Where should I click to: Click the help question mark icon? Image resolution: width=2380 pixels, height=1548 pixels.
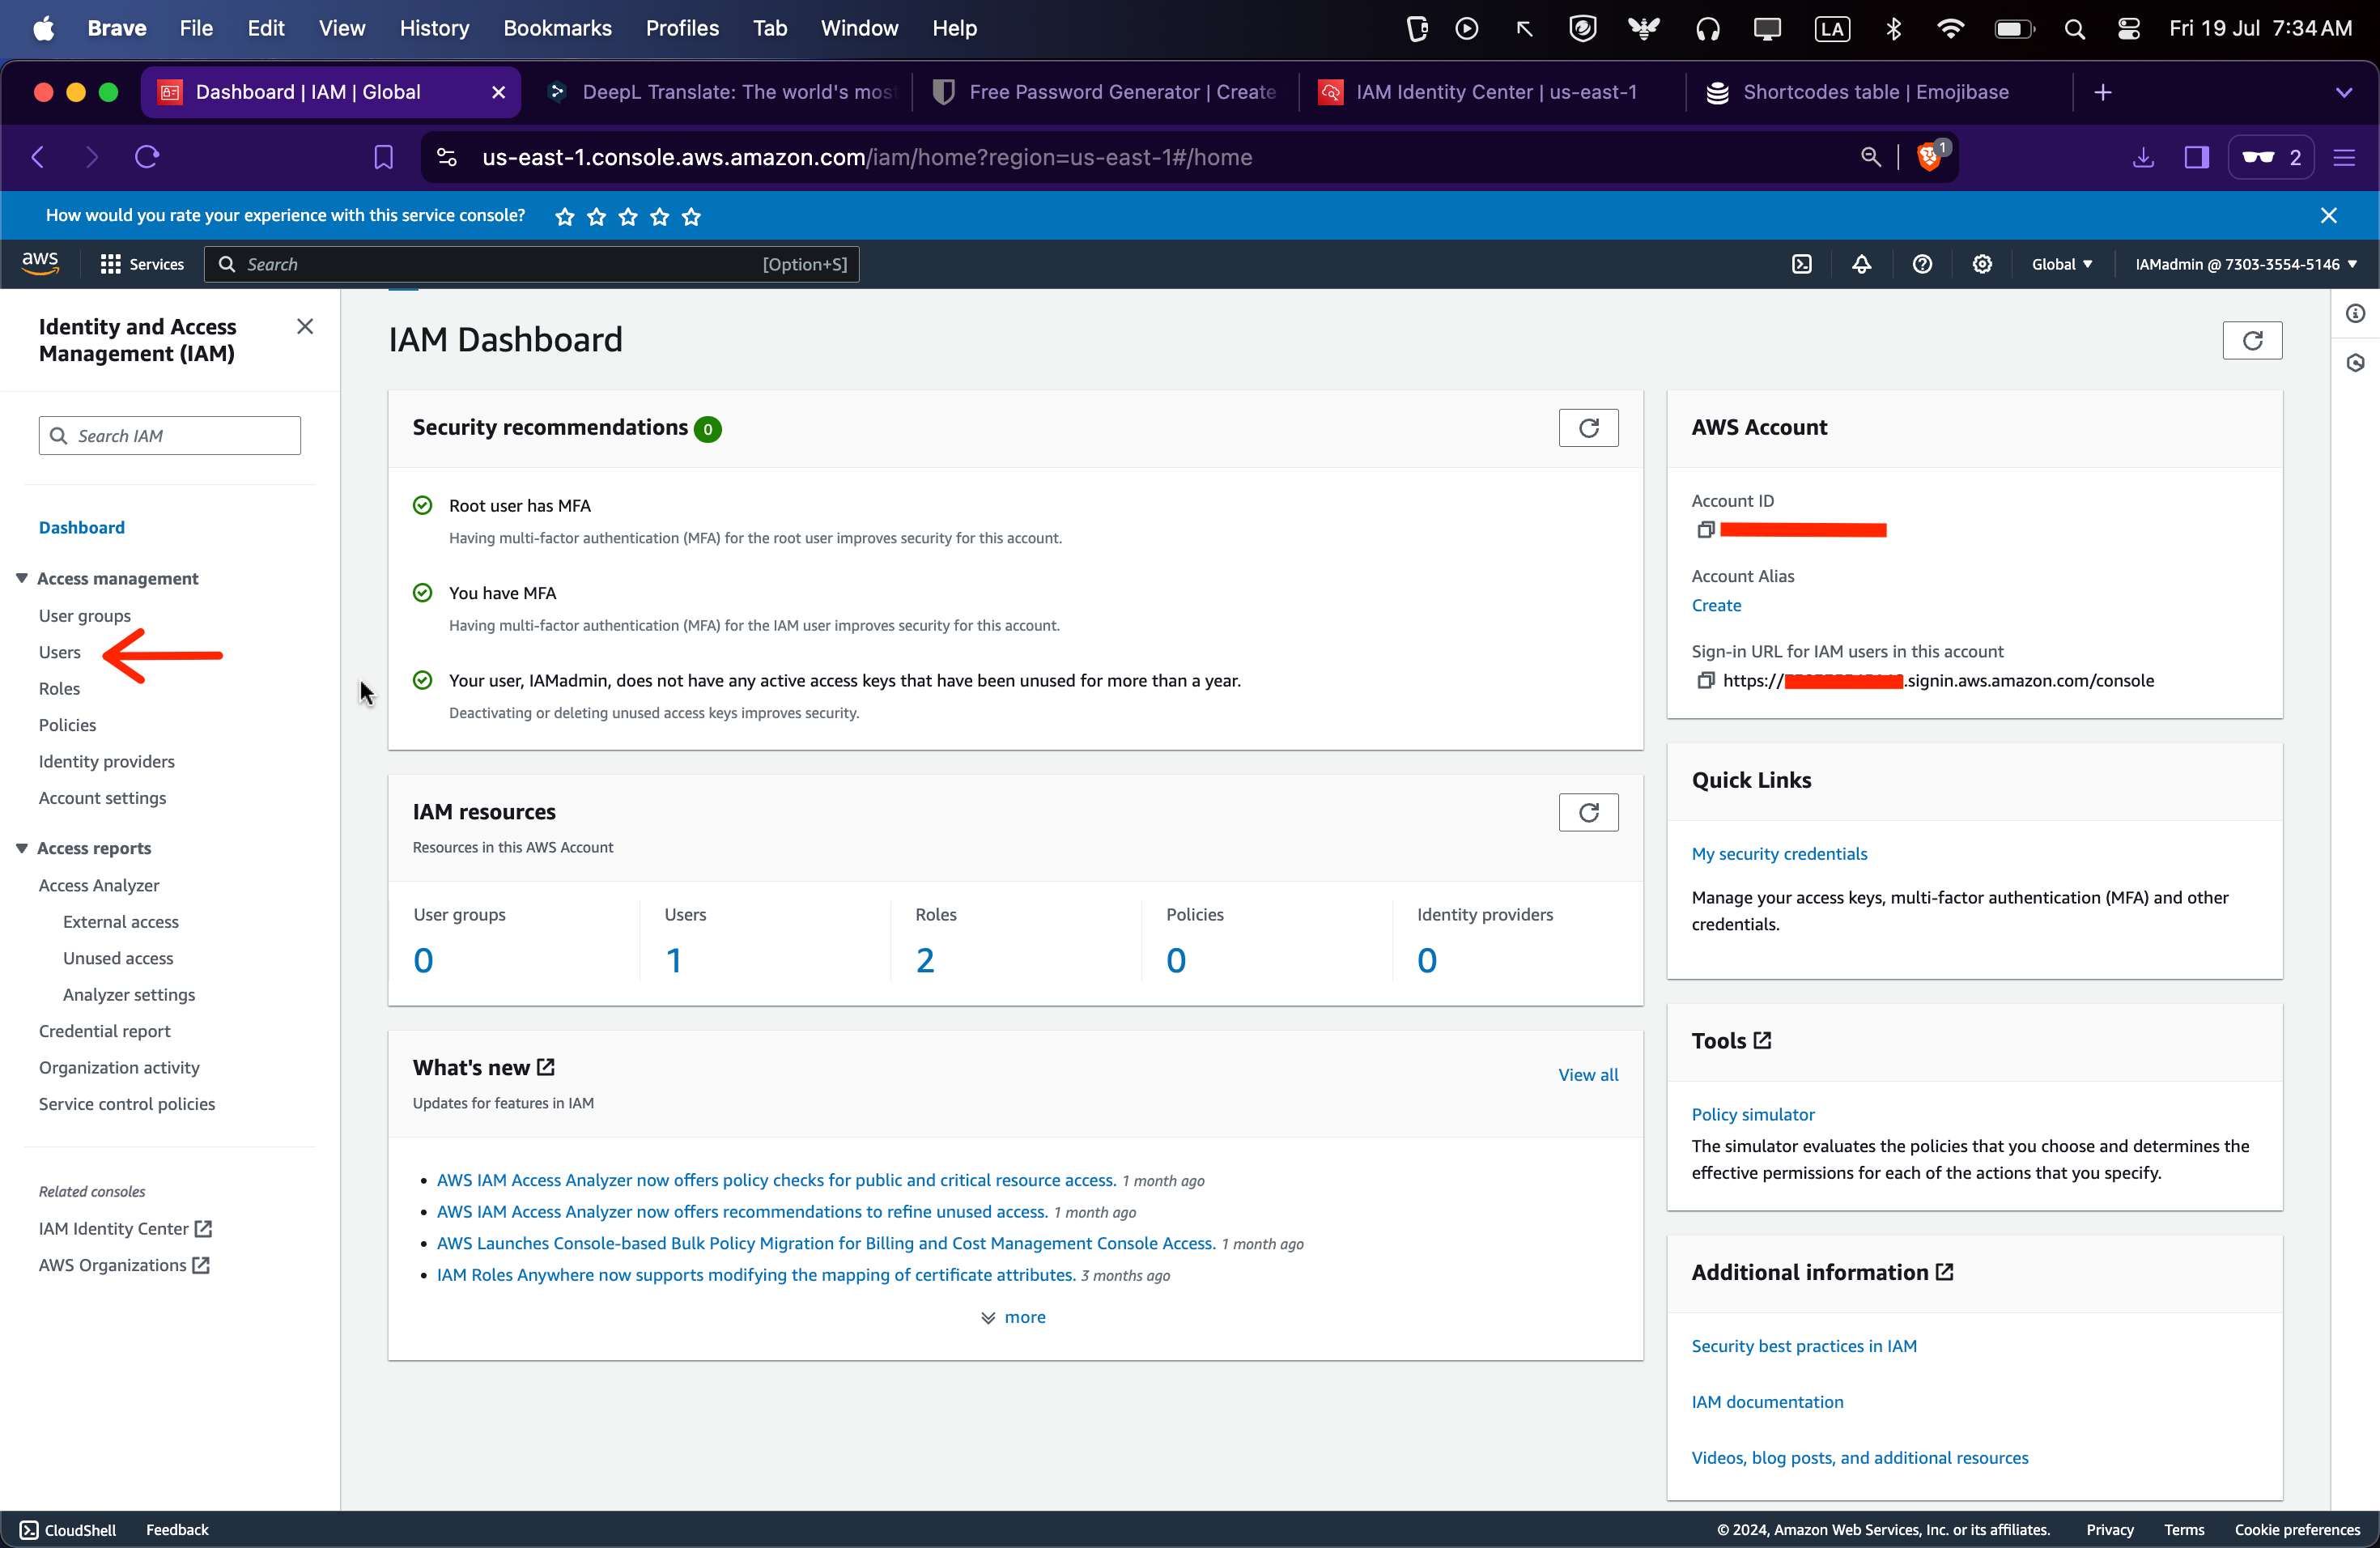click(x=1921, y=264)
